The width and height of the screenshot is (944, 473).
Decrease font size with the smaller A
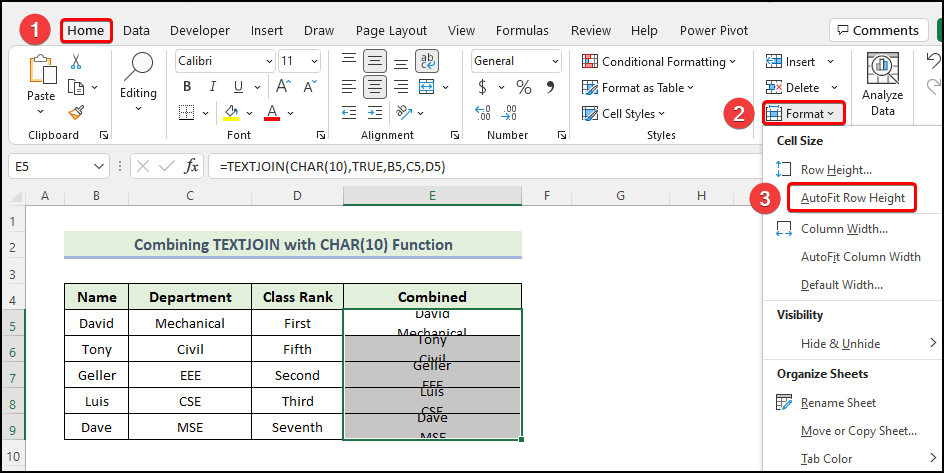coord(309,87)
